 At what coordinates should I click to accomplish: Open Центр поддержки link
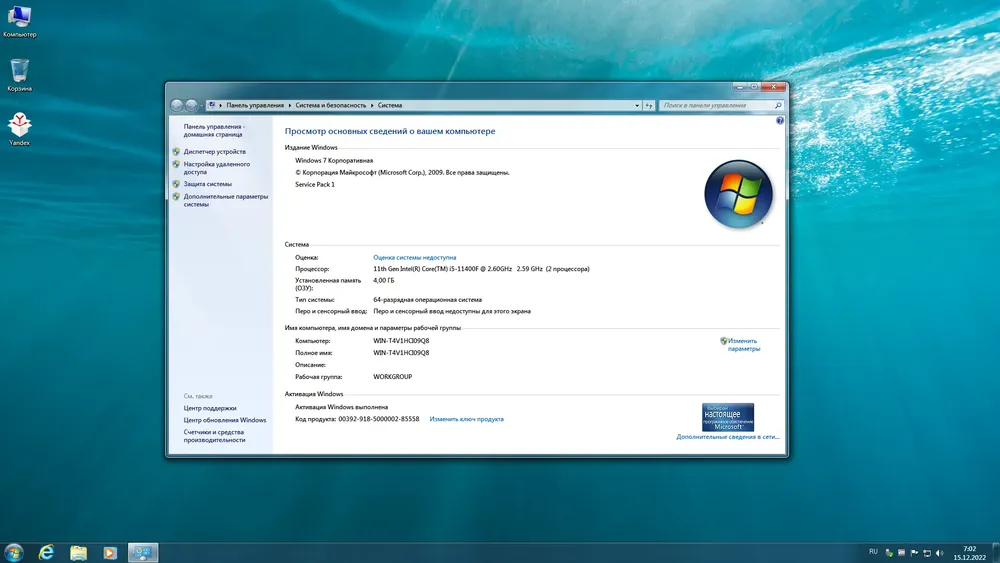210,408
